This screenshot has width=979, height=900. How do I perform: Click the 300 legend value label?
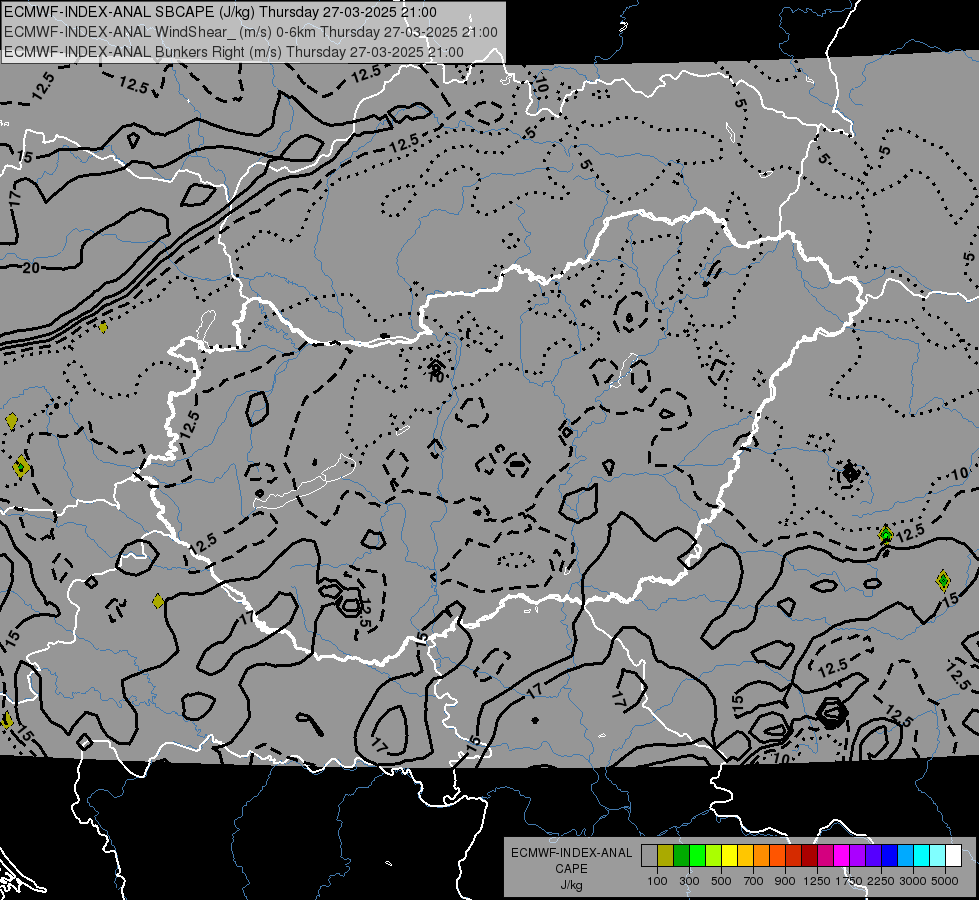pos(689,881)
